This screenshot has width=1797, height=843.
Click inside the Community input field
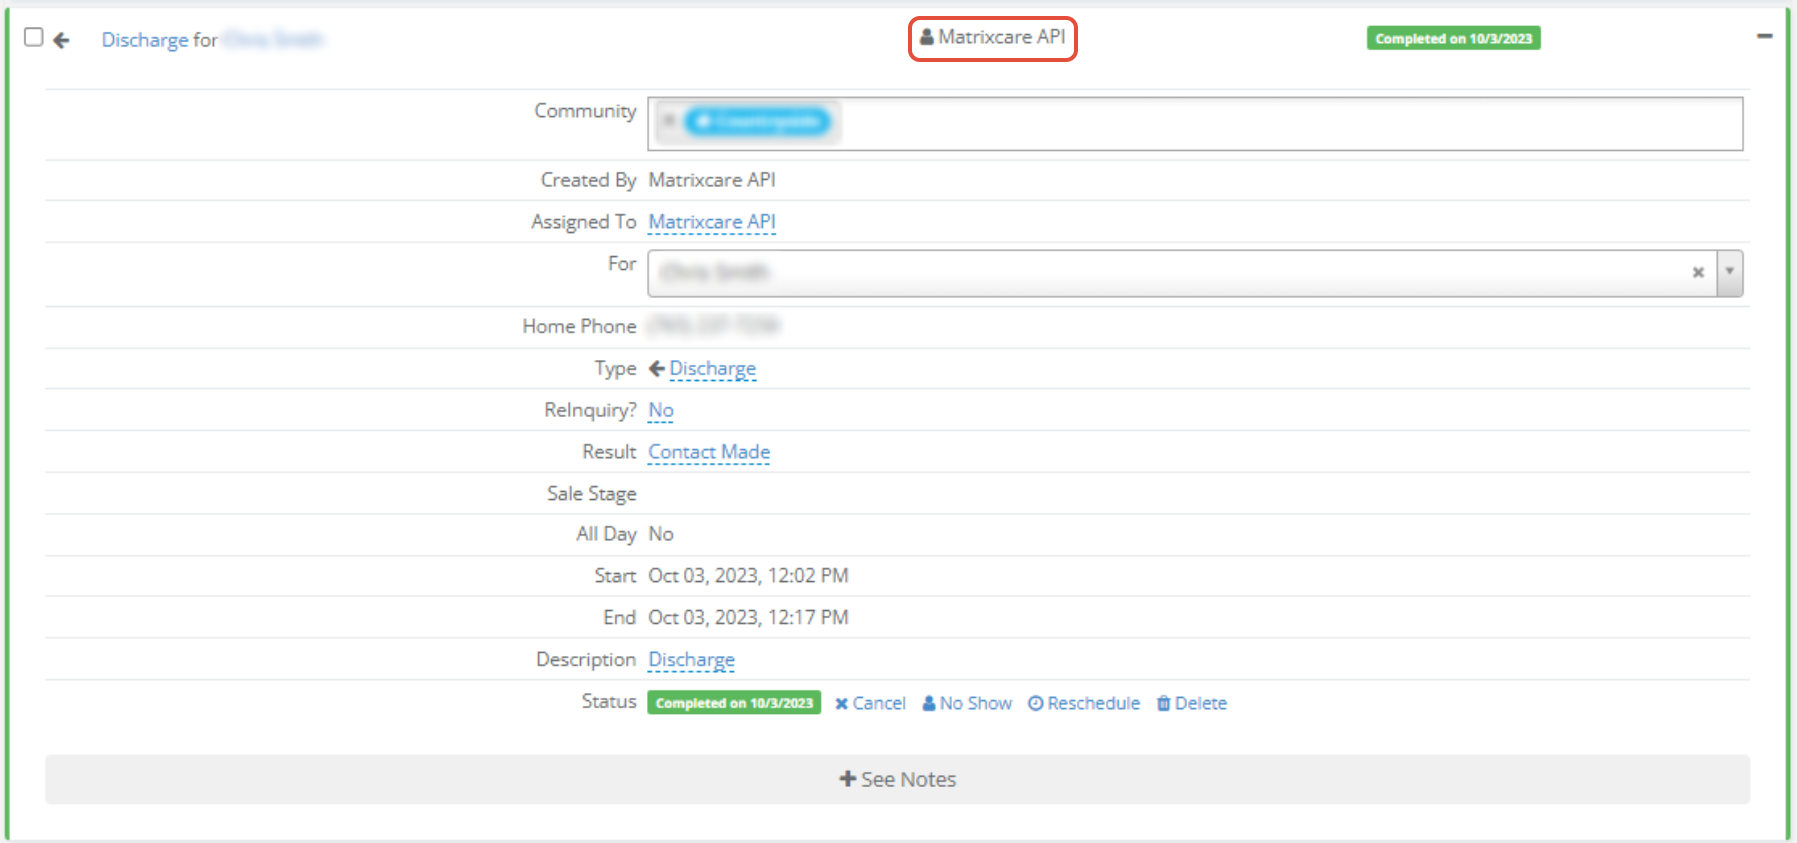coord(1195,124)
